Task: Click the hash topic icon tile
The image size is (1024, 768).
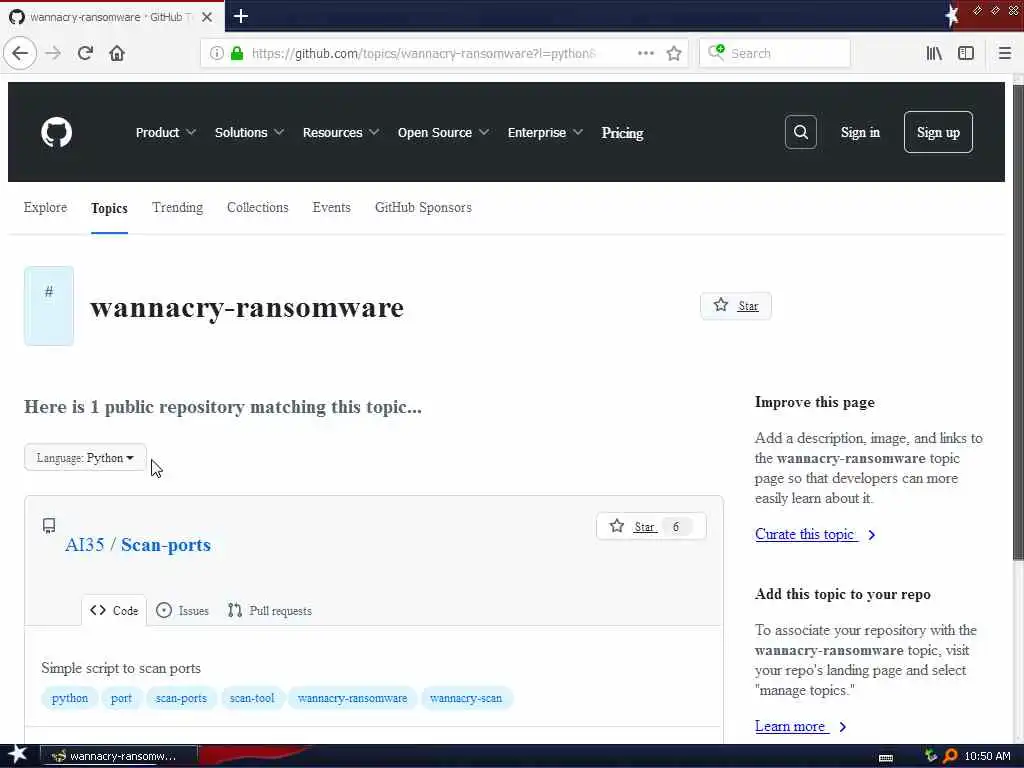Action: tap(49, 306)
